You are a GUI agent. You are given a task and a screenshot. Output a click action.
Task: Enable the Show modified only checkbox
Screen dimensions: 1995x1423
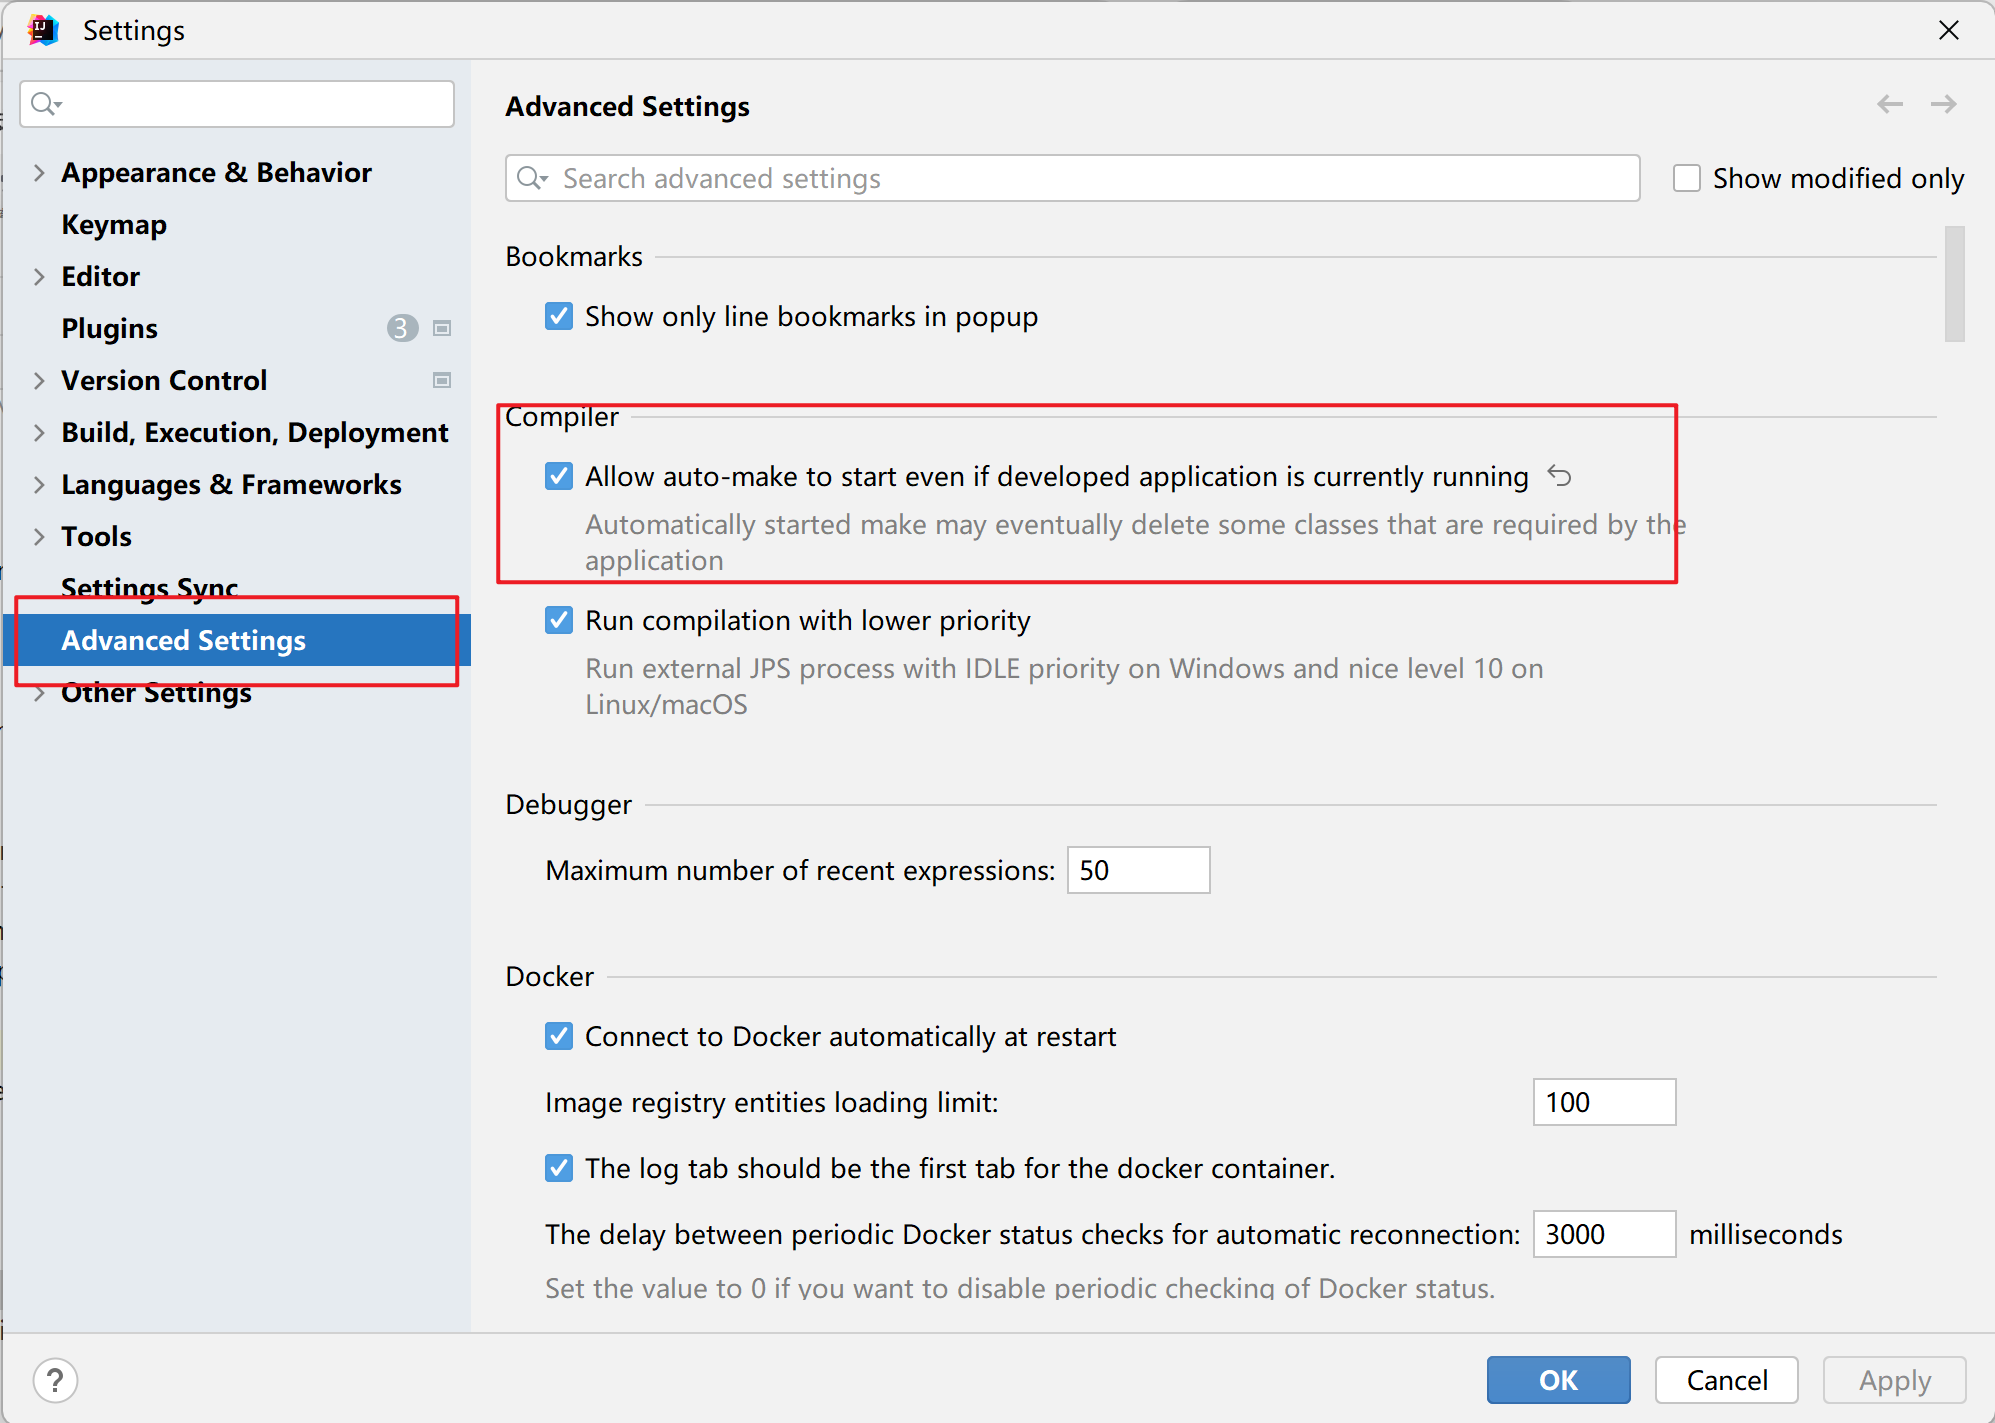click(1687, 178)
